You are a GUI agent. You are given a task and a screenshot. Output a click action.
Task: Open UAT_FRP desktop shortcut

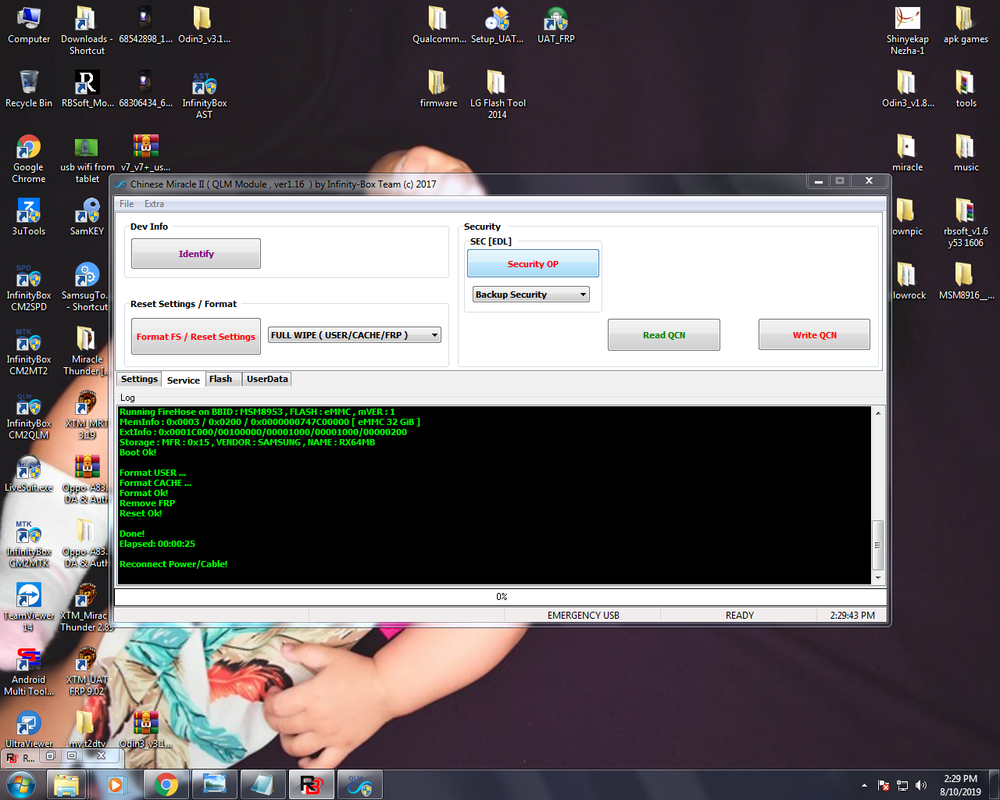point(555,26)
